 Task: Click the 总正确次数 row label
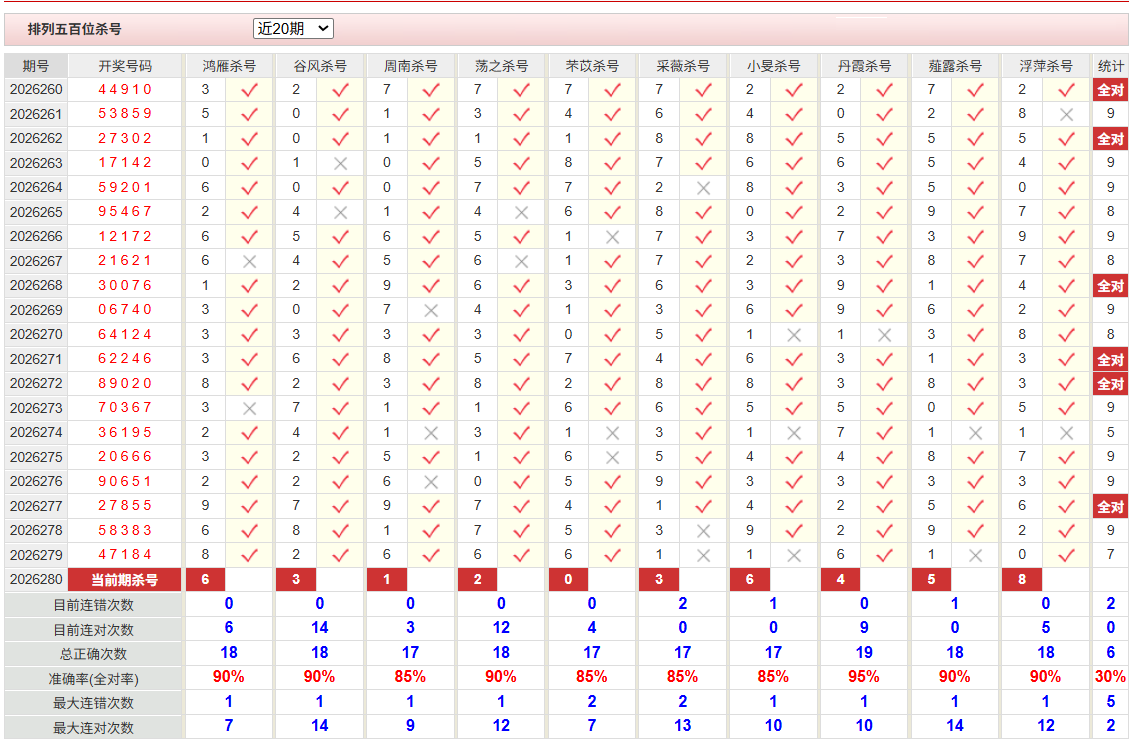(x=93, y=655)
